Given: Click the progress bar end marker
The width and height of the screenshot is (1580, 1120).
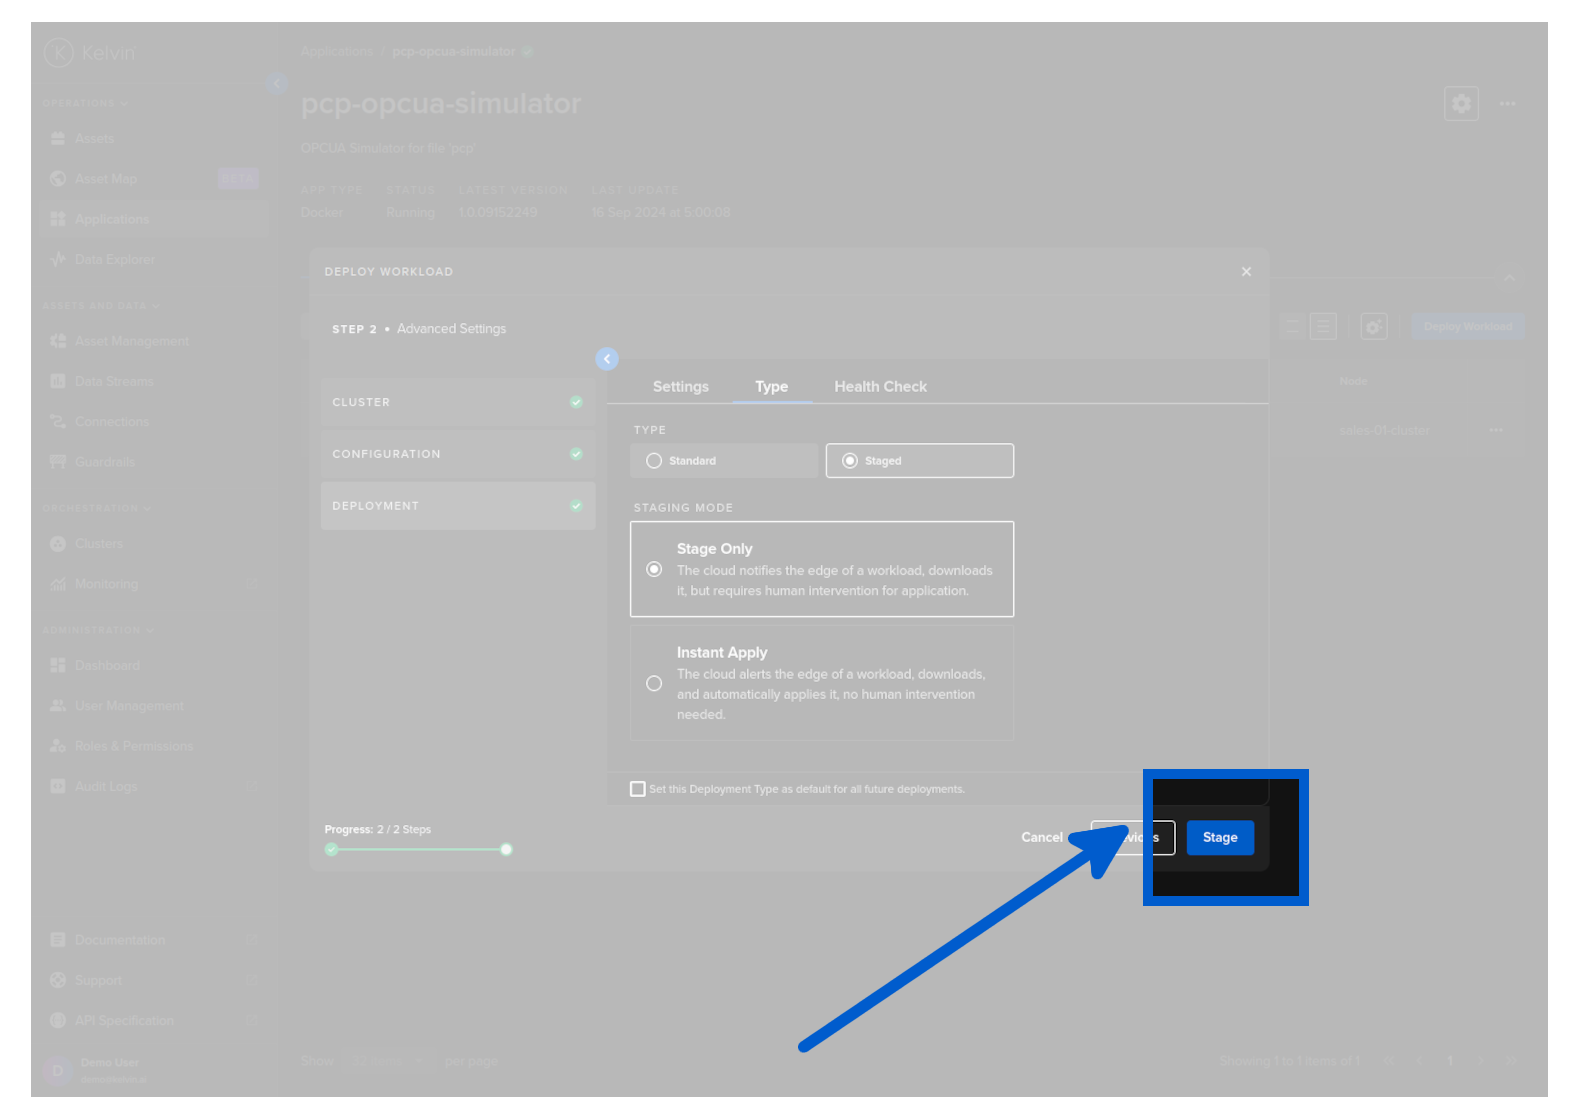Looking at the screenshot, I should [506, 850].
